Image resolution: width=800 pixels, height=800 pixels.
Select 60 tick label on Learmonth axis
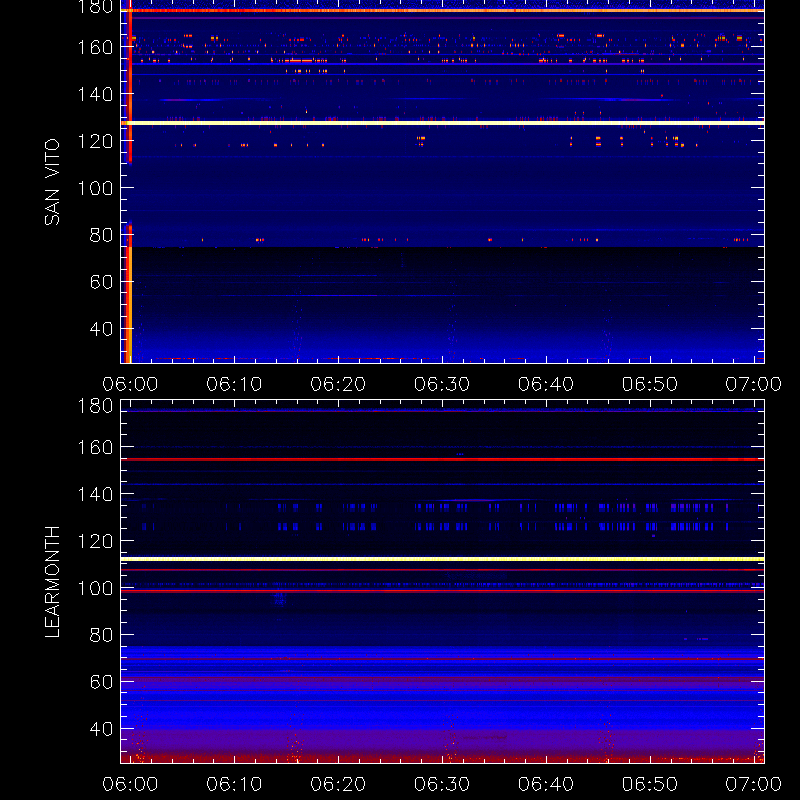tap(101, 682)
